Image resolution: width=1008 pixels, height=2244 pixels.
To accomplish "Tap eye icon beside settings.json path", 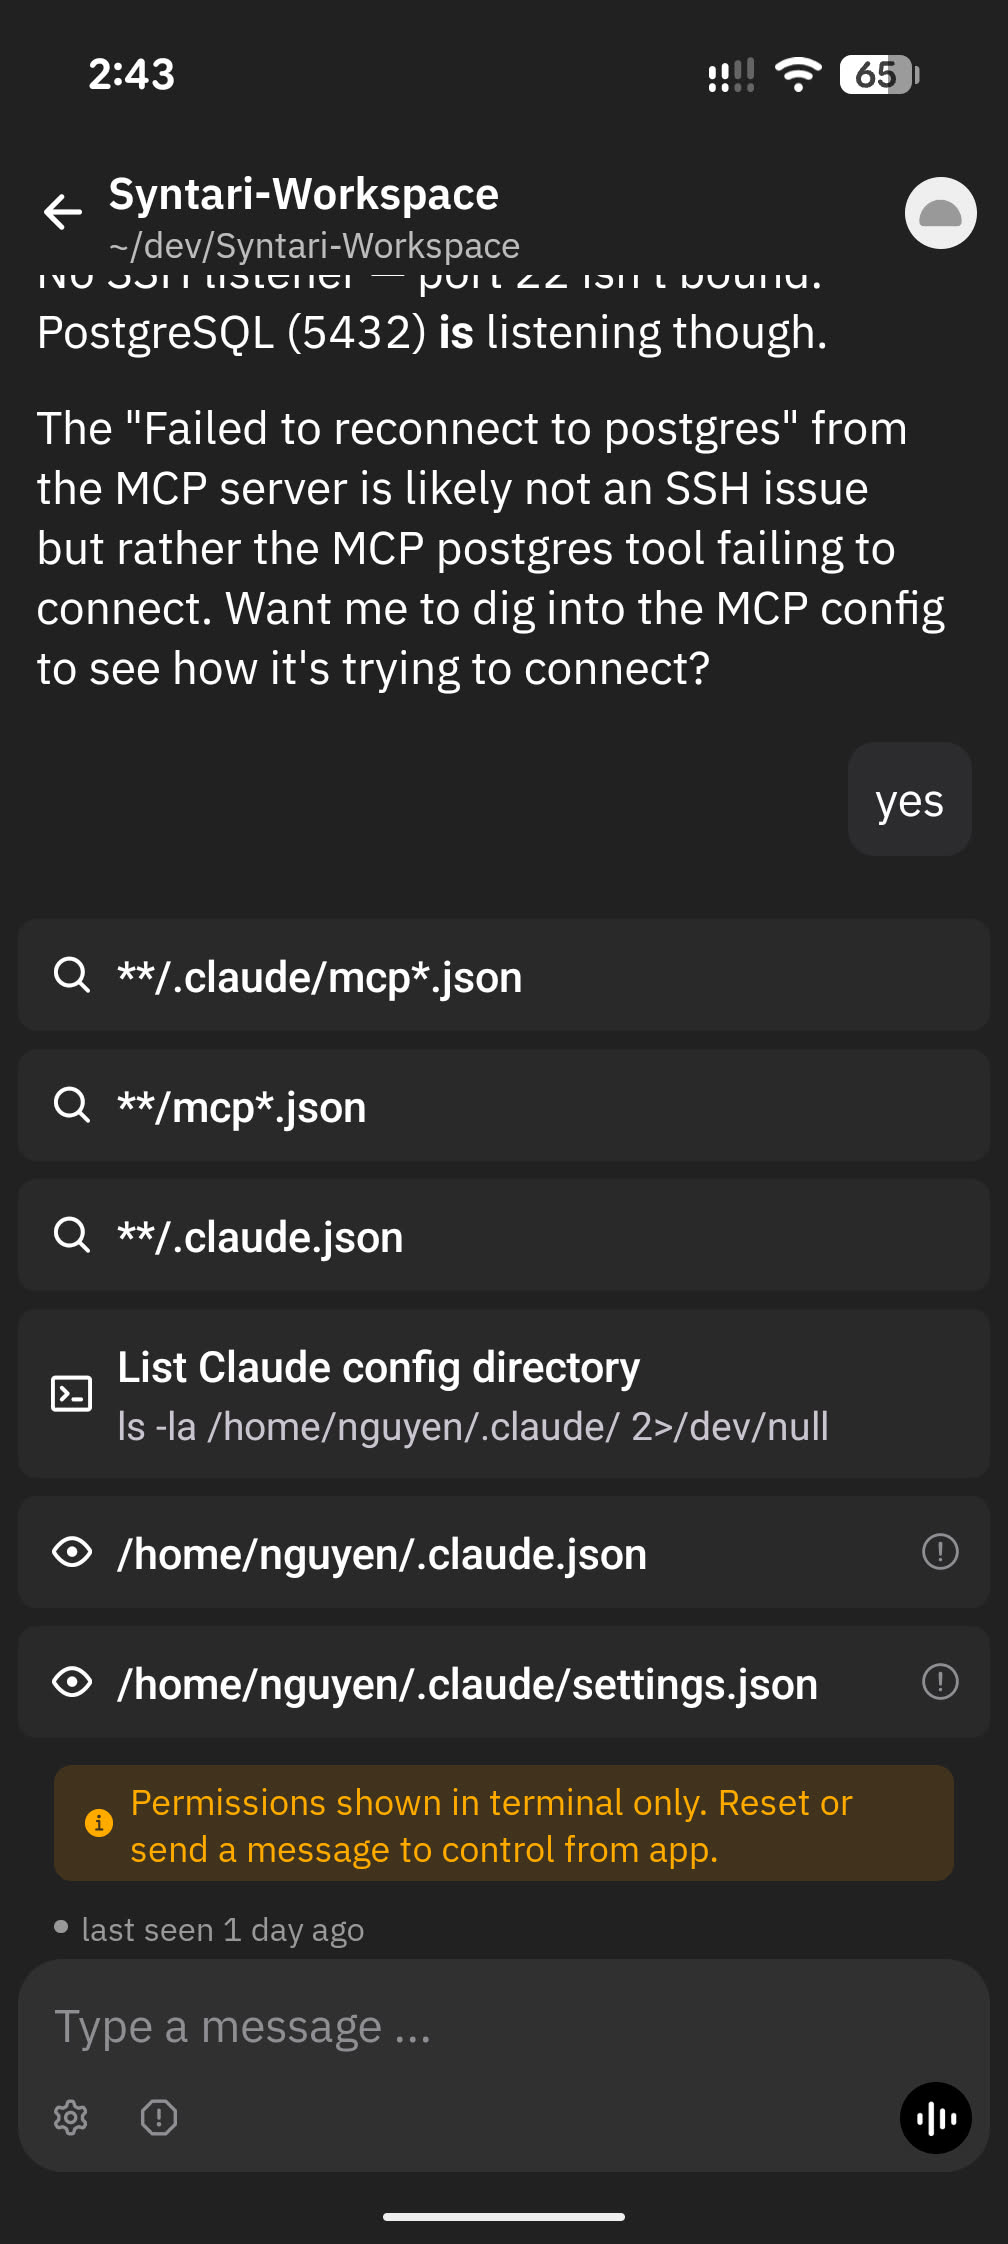I will click(72, 1683).
